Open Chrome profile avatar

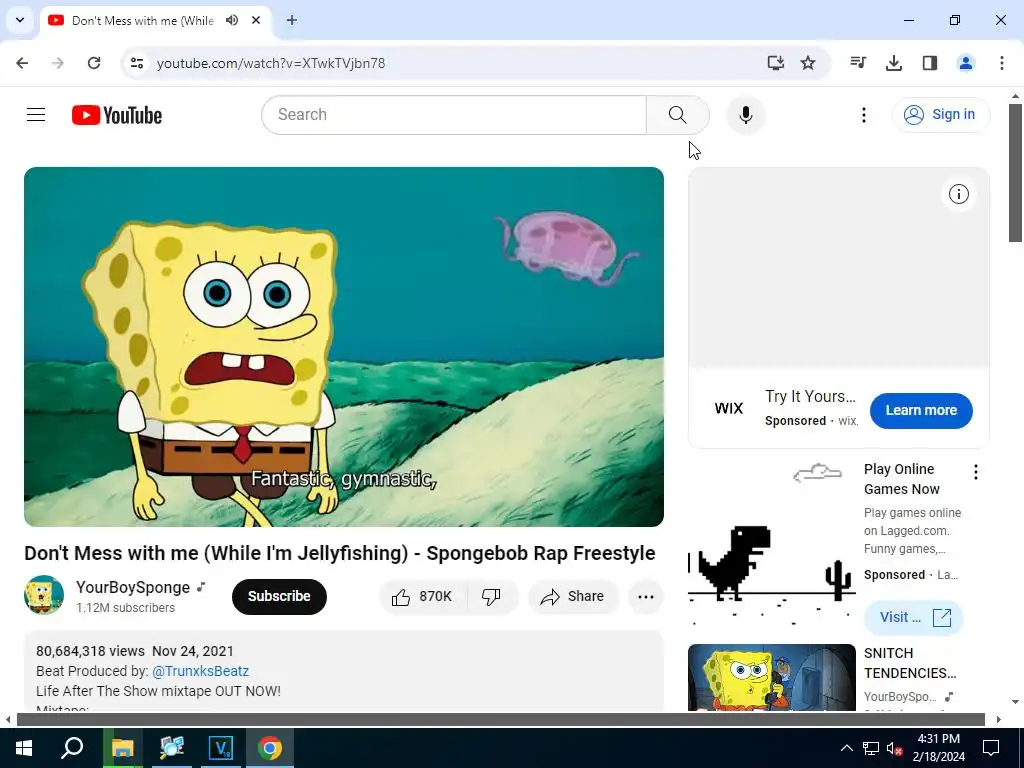(965, 63)
